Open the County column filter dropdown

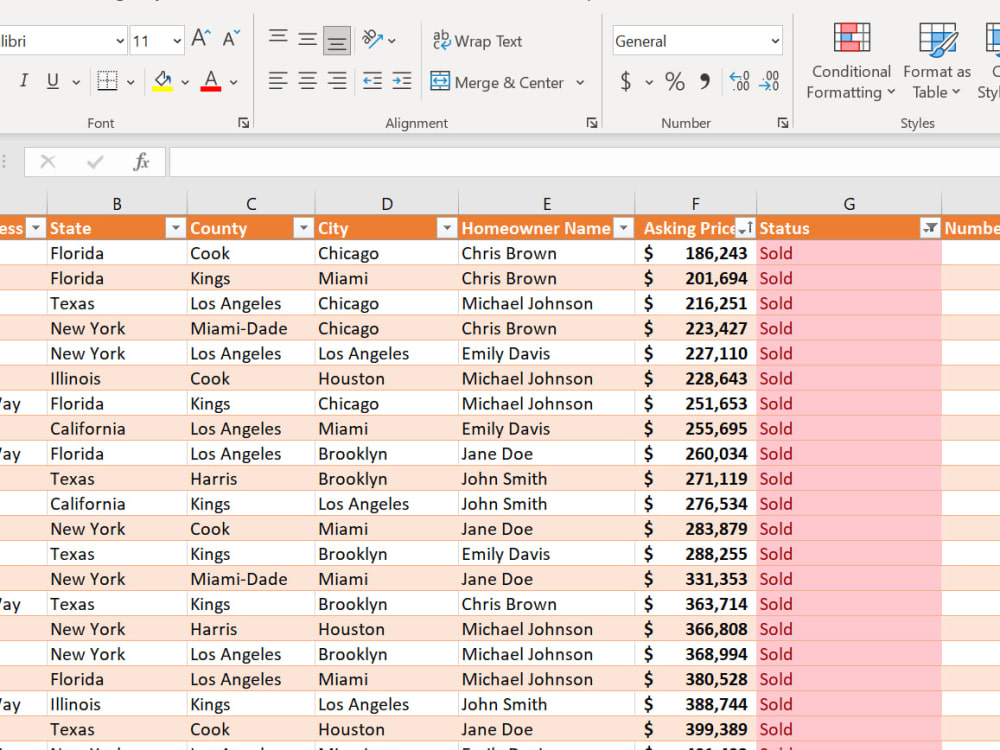coord(303,228)
